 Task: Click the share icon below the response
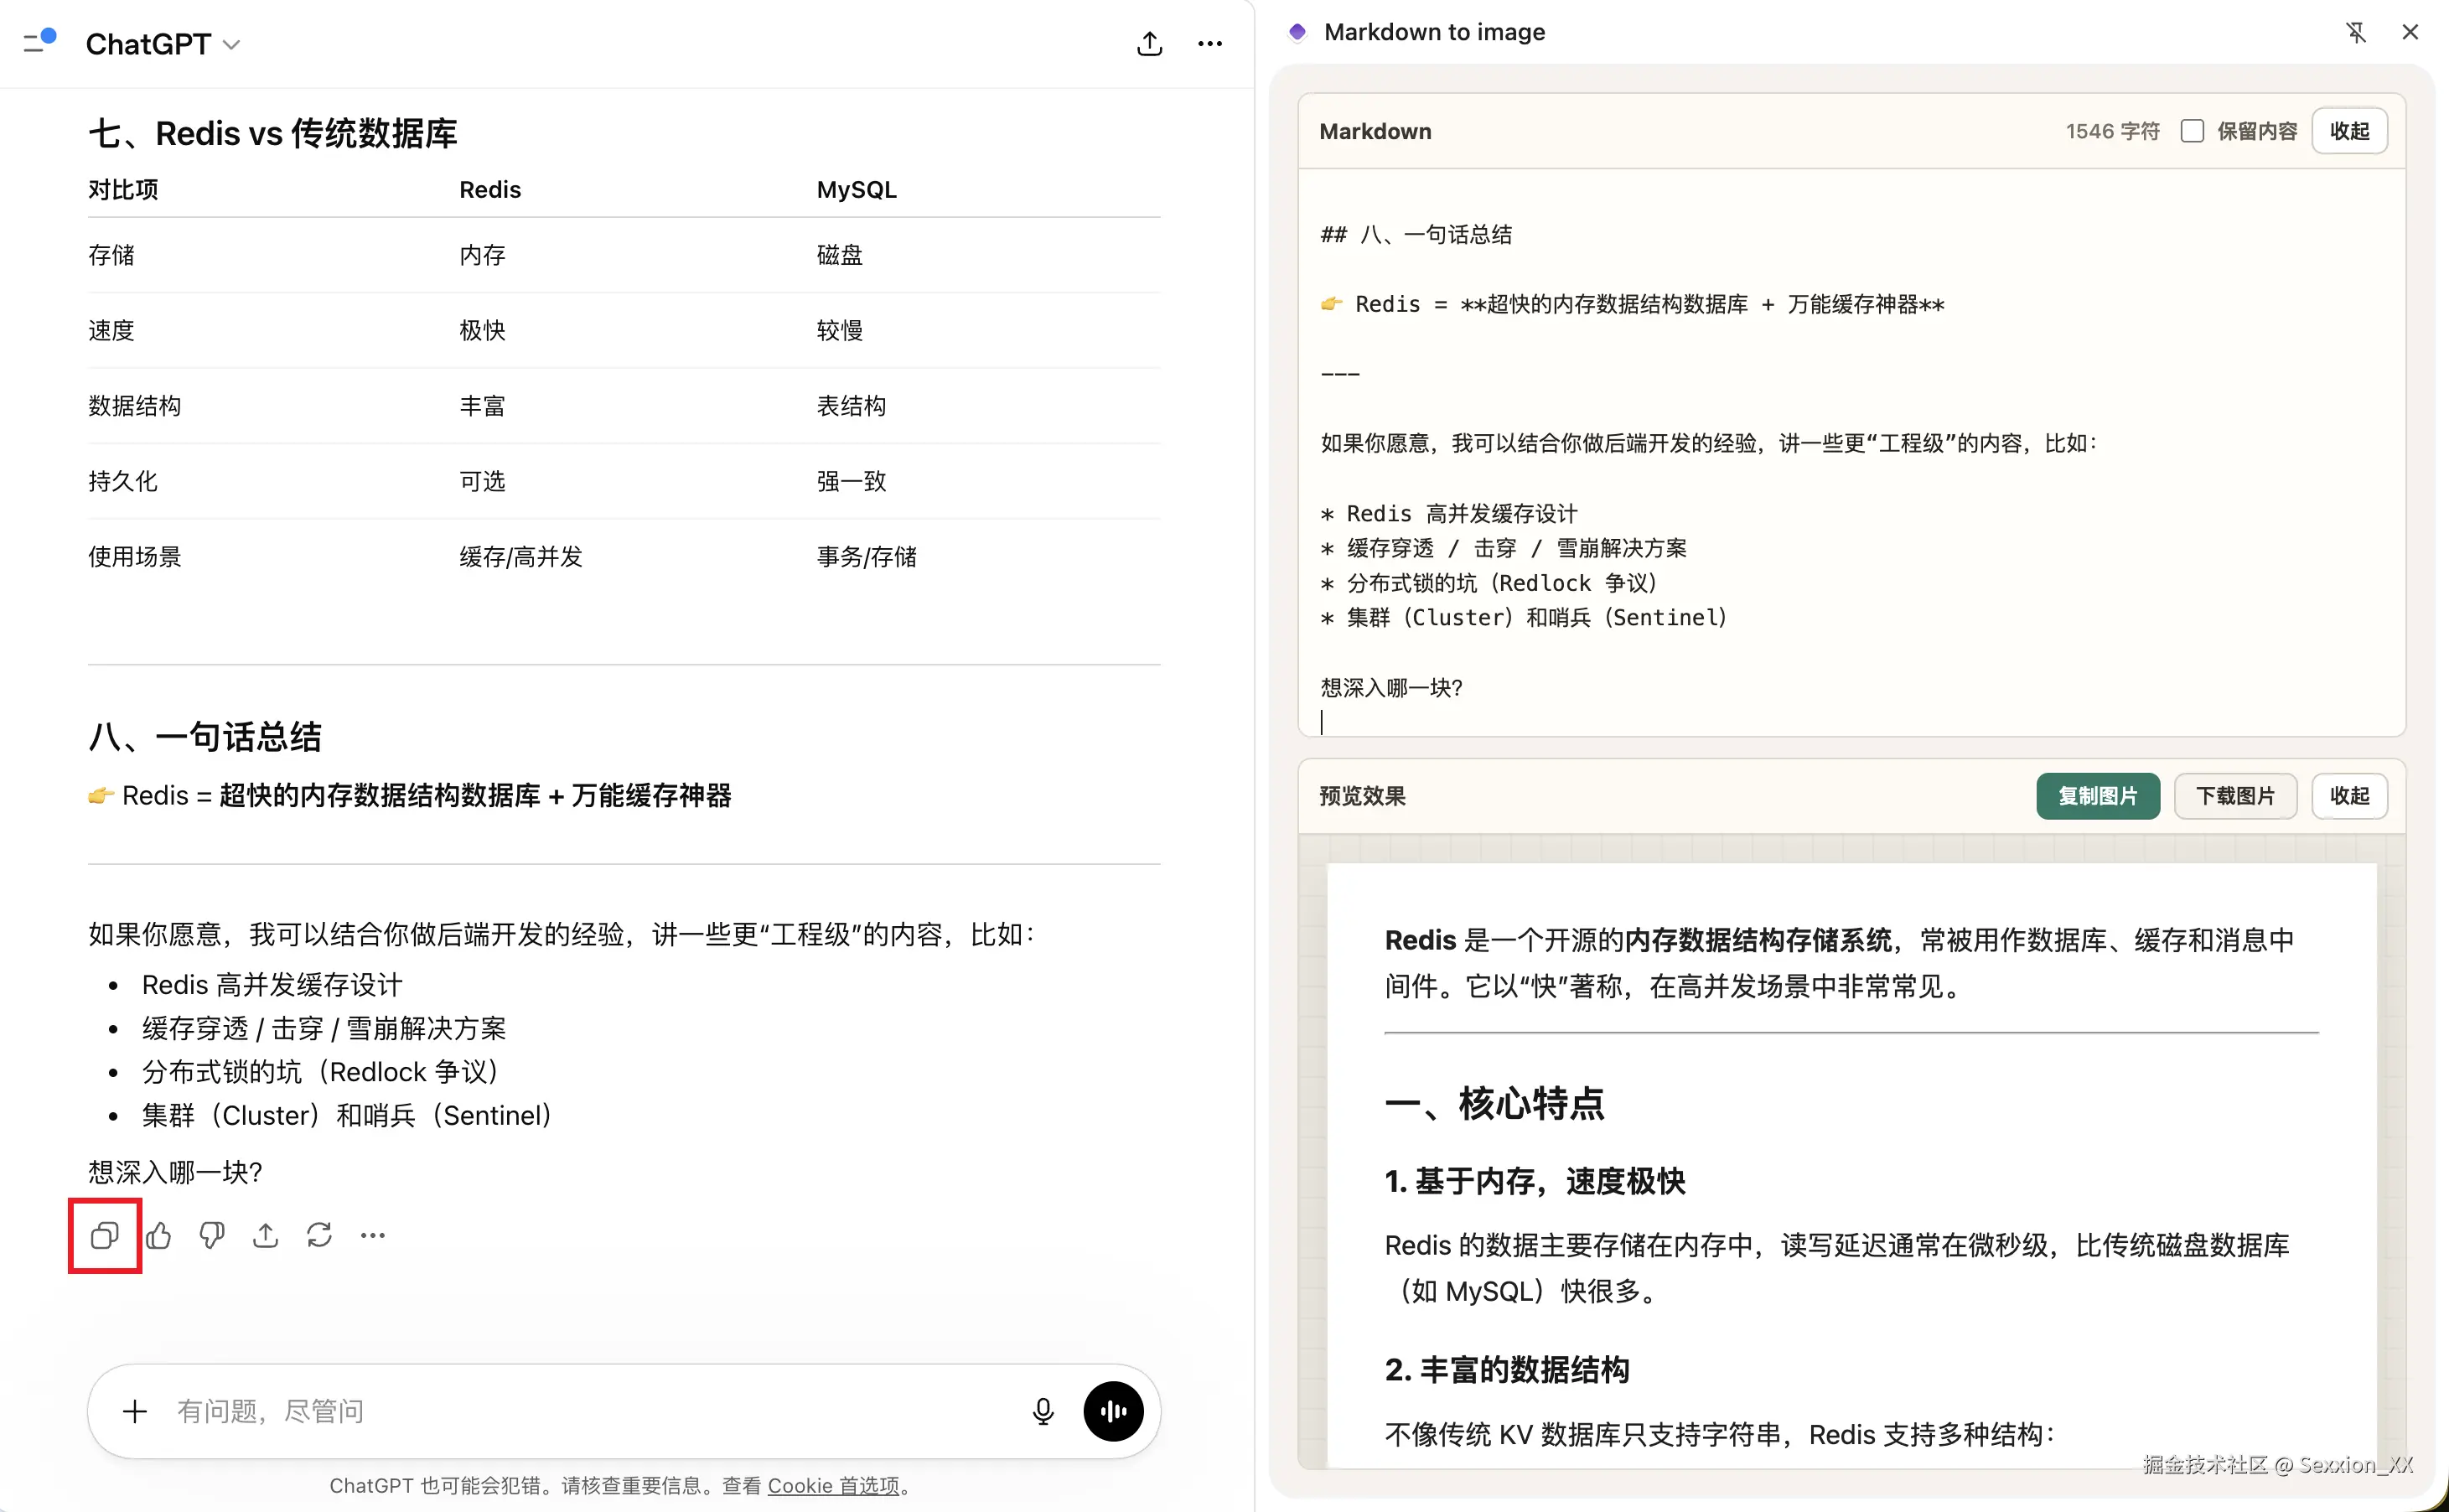tap(265, 1236)
